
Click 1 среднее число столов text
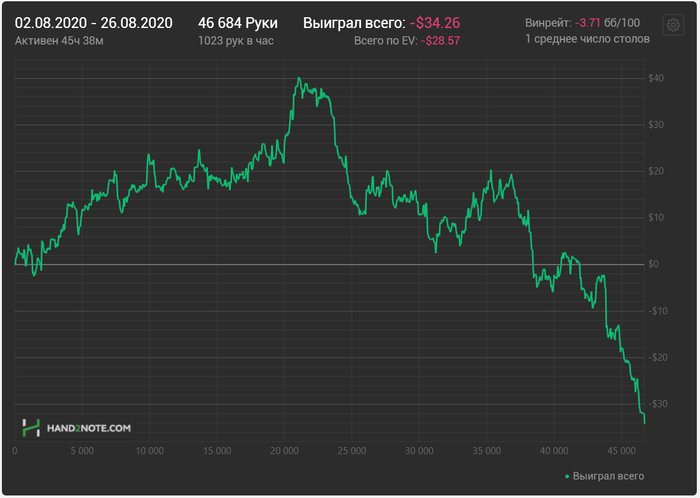(587, 39)
